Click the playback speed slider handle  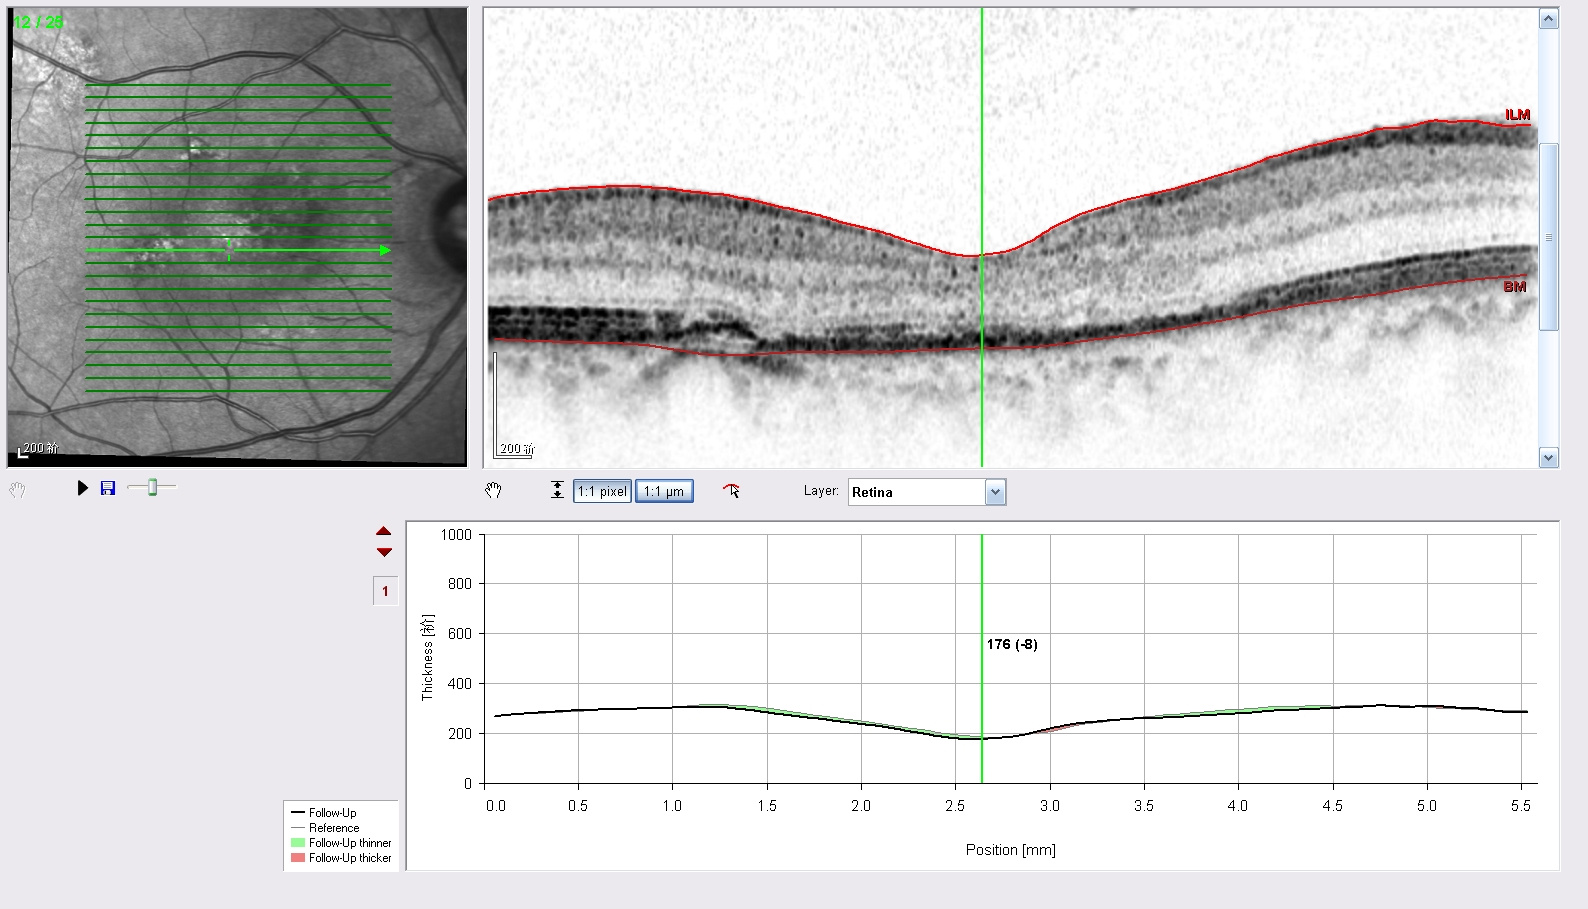click(x=152, y=487)
